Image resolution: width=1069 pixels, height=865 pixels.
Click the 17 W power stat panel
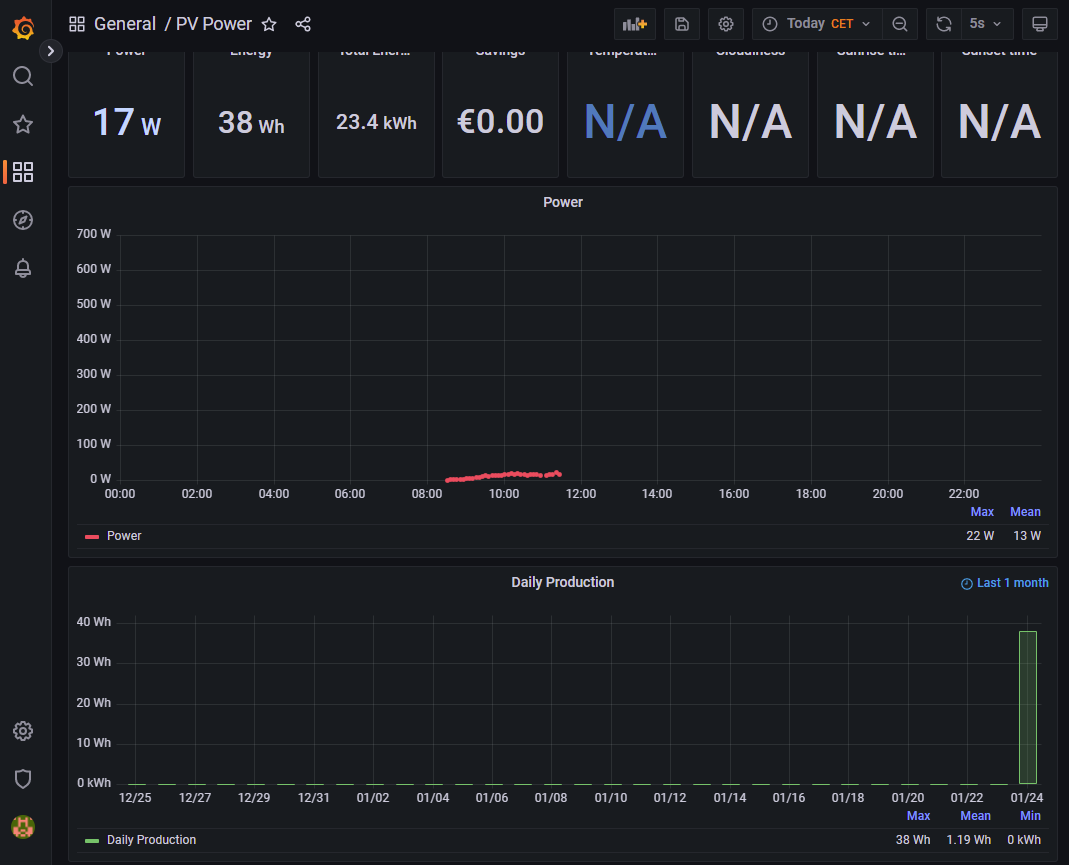point(126,115)
